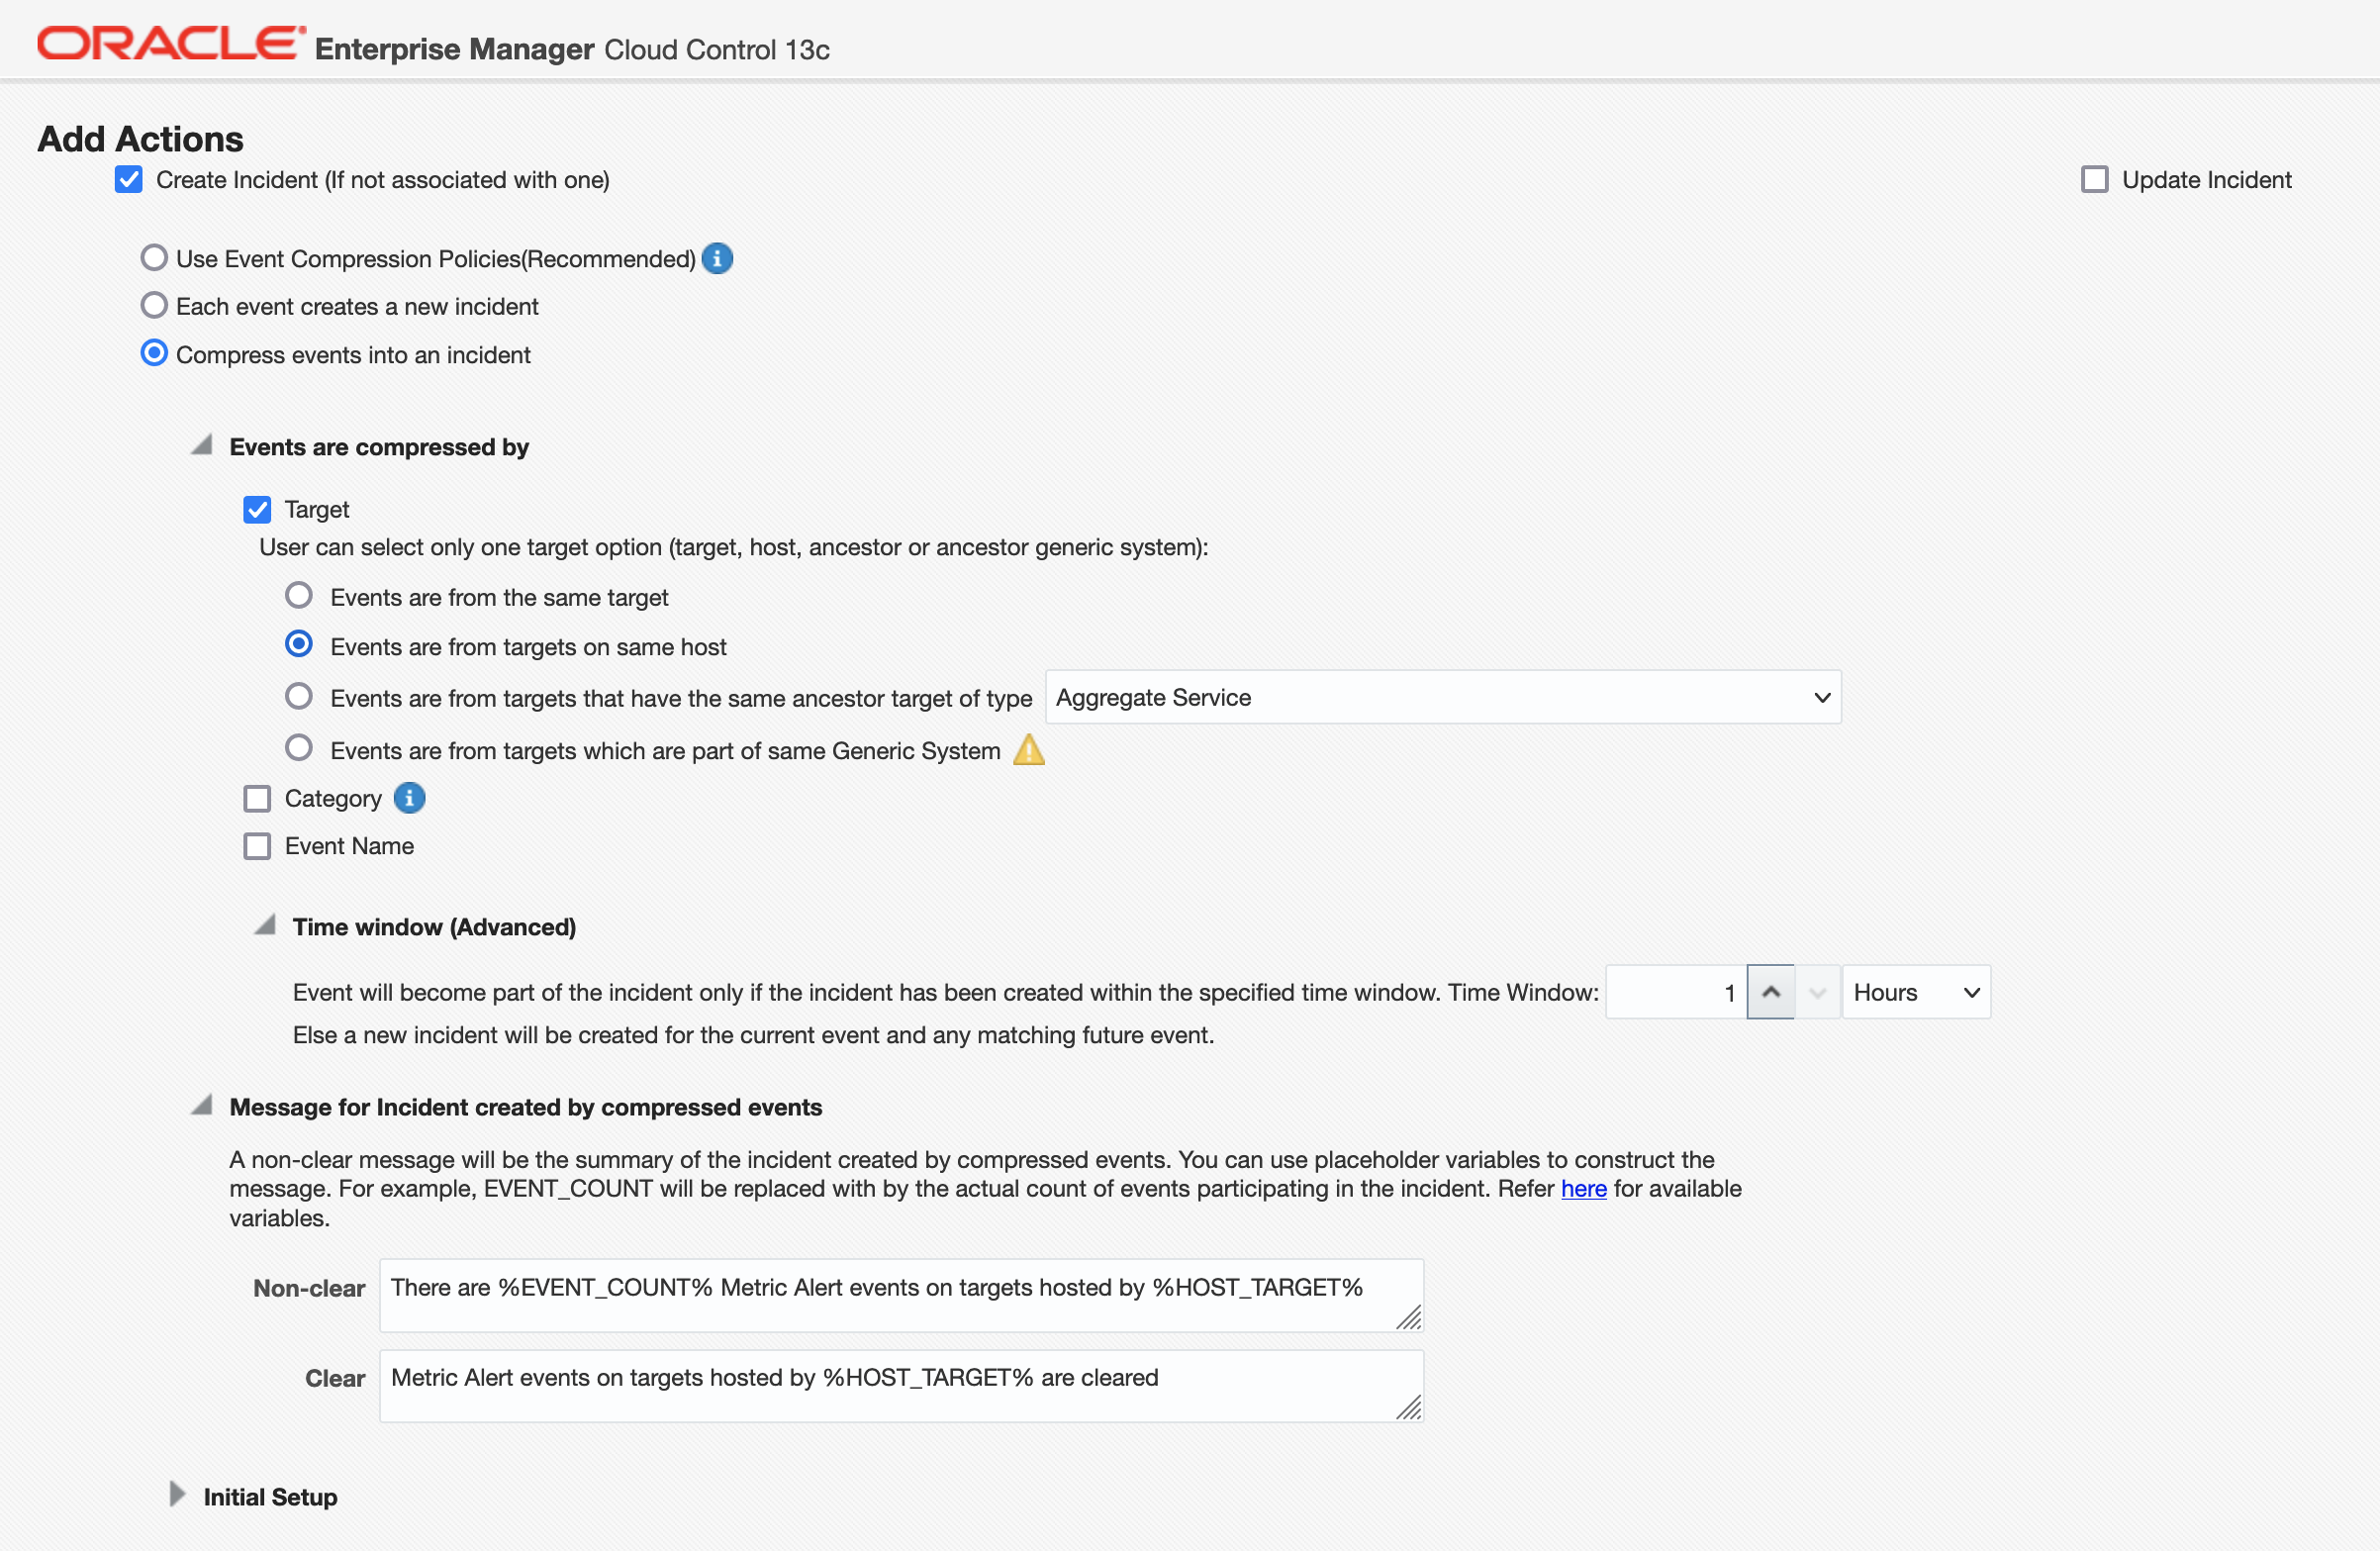Expand the Initial Setup section
The width and height of the screenshot is (2380, 1551).
177,1495
